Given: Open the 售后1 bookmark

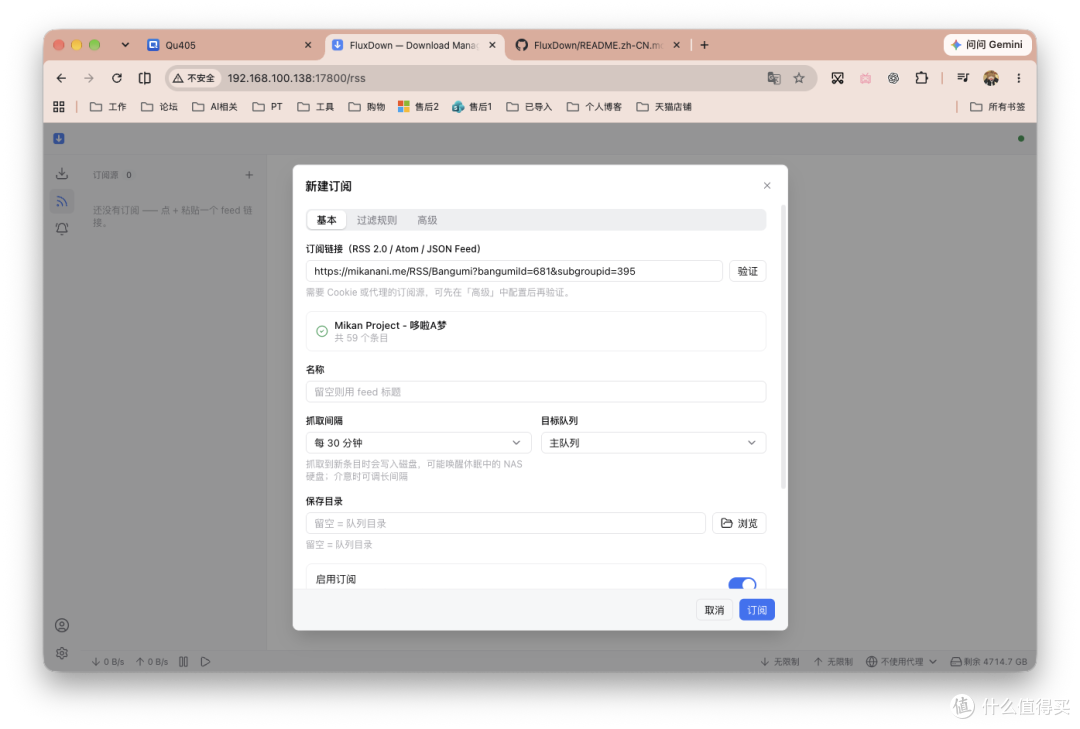Looking at the screenshot, I should (472, 107).
